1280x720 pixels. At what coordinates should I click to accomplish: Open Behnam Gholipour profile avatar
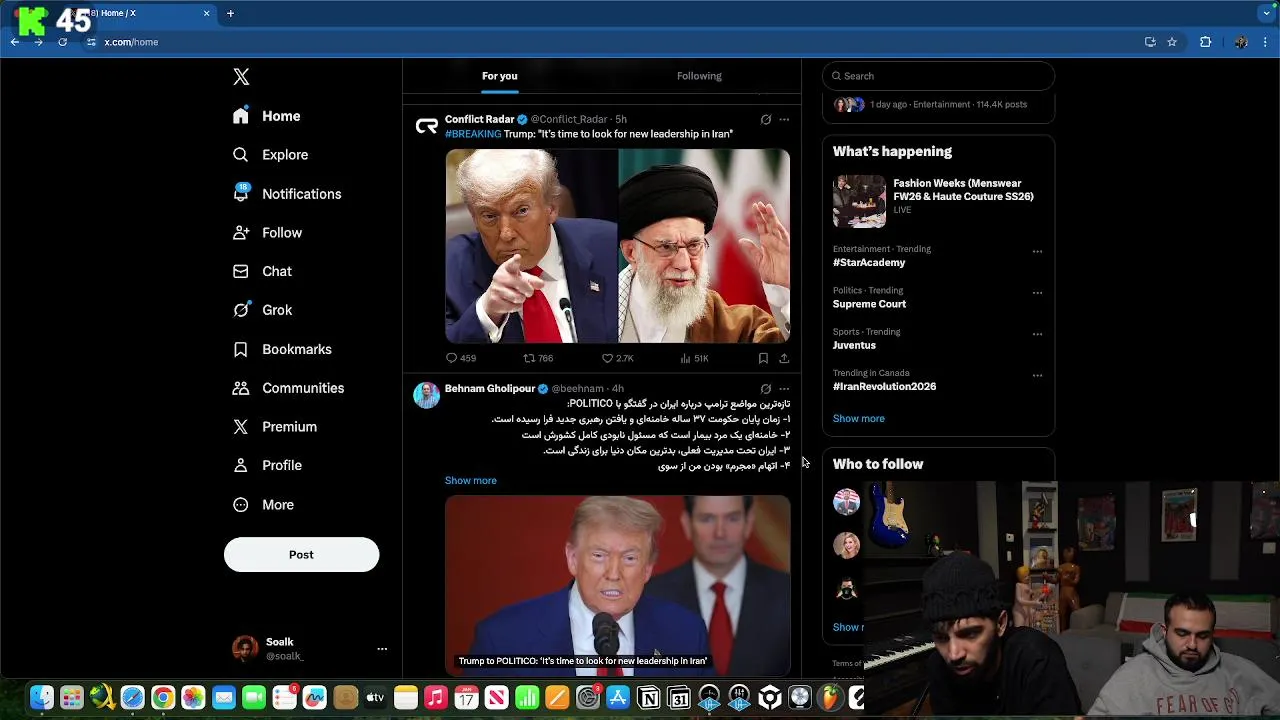point(427,395)
